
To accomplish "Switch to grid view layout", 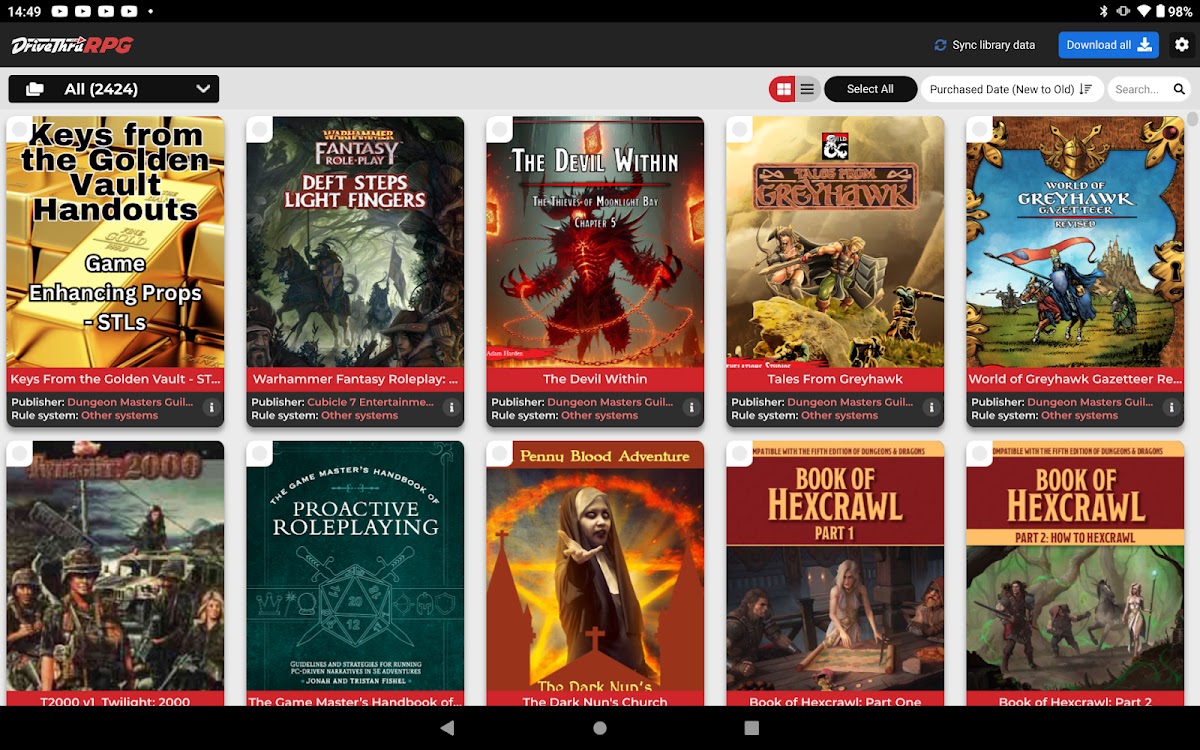I will [783, 89].
